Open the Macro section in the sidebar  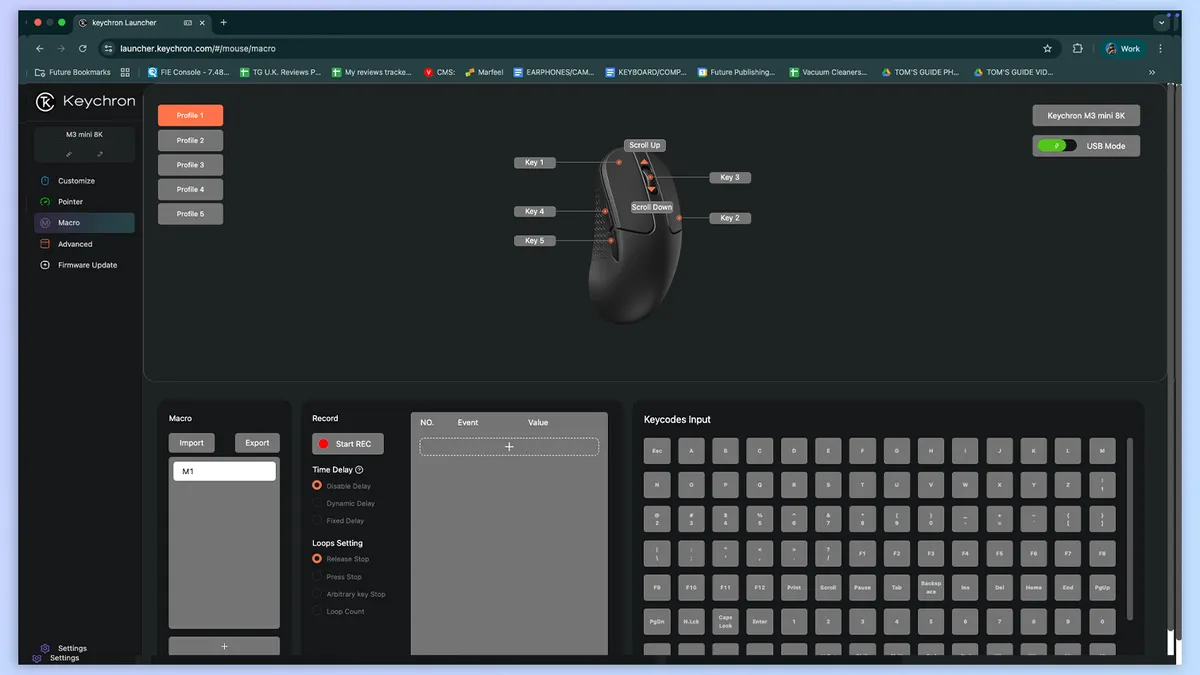pos(69,223)
